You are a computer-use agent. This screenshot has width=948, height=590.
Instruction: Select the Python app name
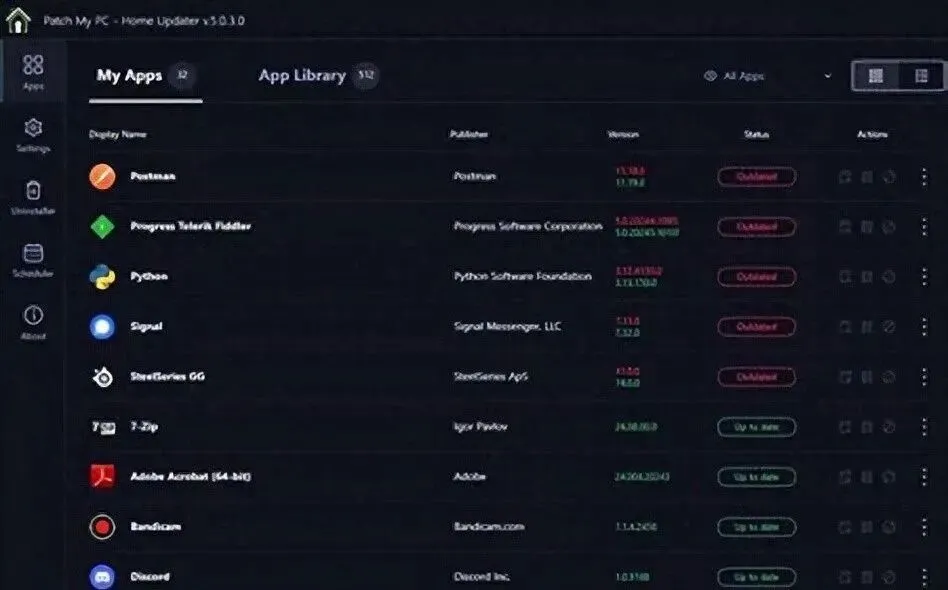click(149, 277)
